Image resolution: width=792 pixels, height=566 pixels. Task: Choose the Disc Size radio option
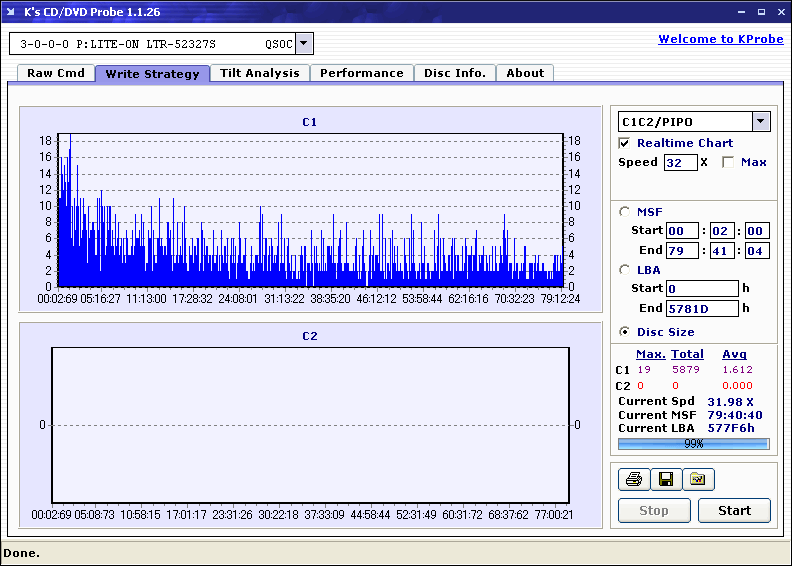[x=625, y=332]
